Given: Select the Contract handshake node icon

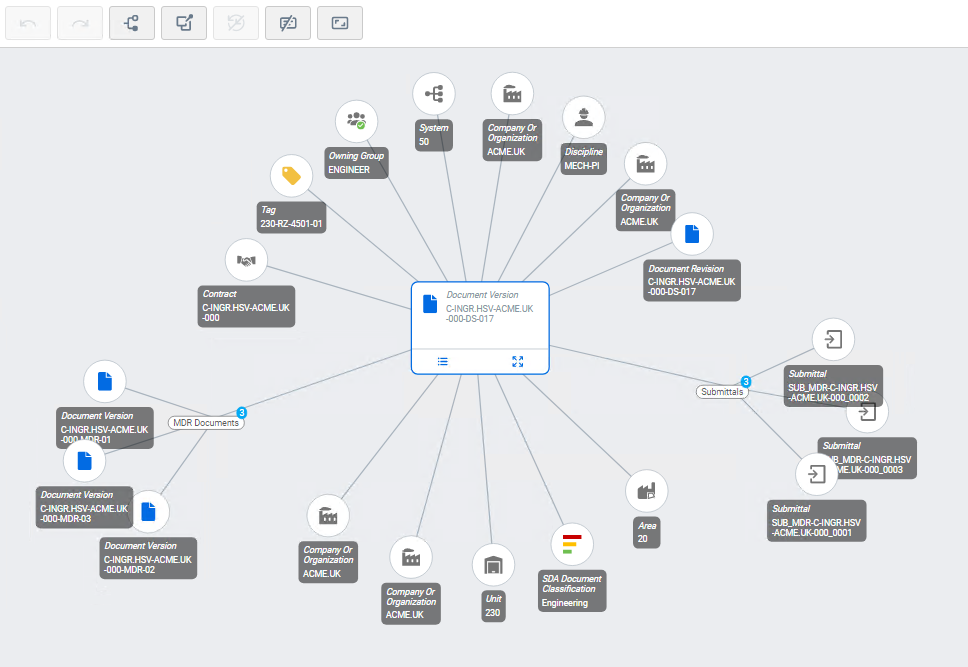Looking at the screenshot, I should coord(246,260).
